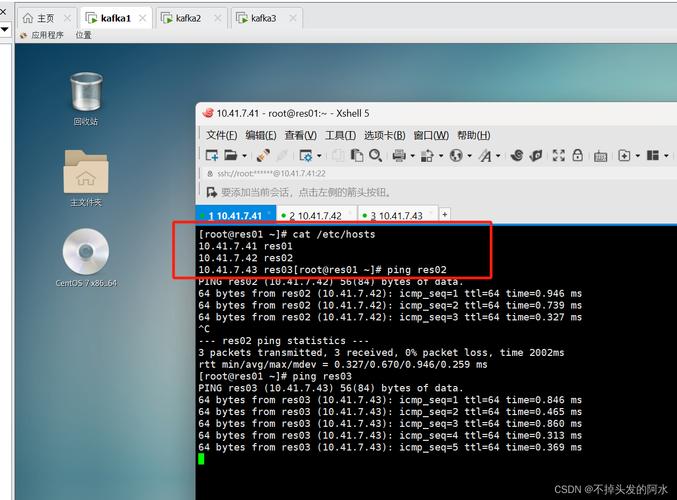Expand the globe encoding dropdown arrow

coord(469,156)
